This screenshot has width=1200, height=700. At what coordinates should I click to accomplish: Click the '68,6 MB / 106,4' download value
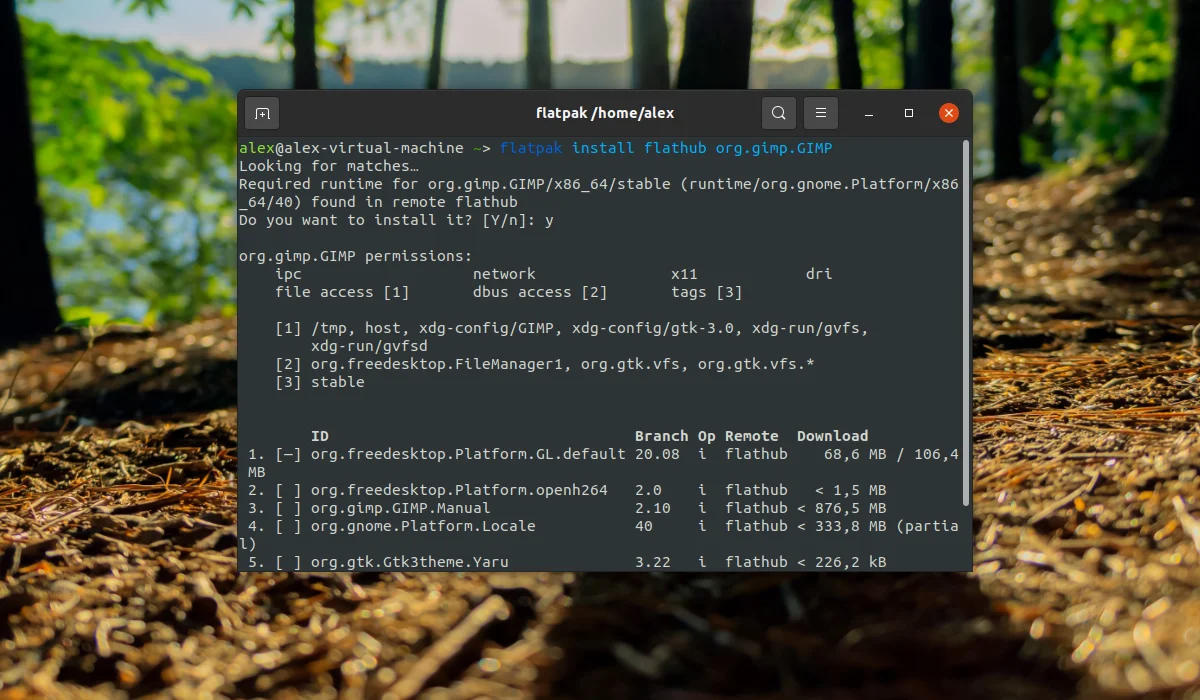click(891, 454)
